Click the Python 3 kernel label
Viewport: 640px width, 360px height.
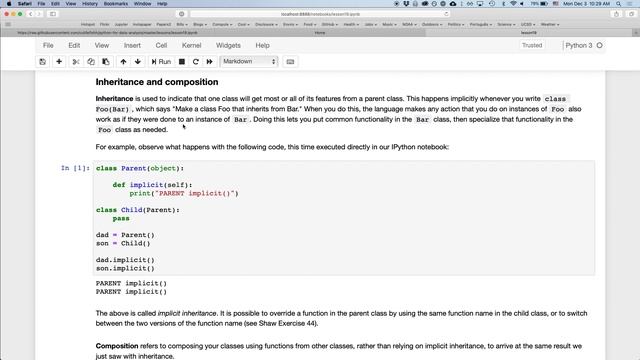(578, 45)
